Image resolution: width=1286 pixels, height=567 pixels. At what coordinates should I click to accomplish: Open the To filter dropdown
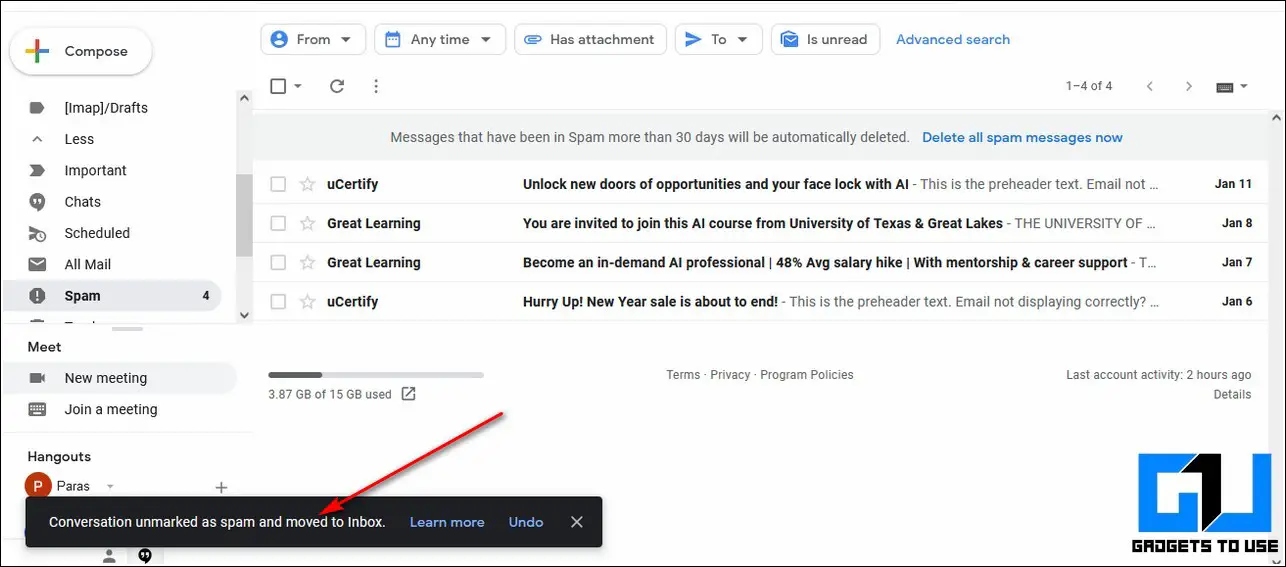click(718, 40)
